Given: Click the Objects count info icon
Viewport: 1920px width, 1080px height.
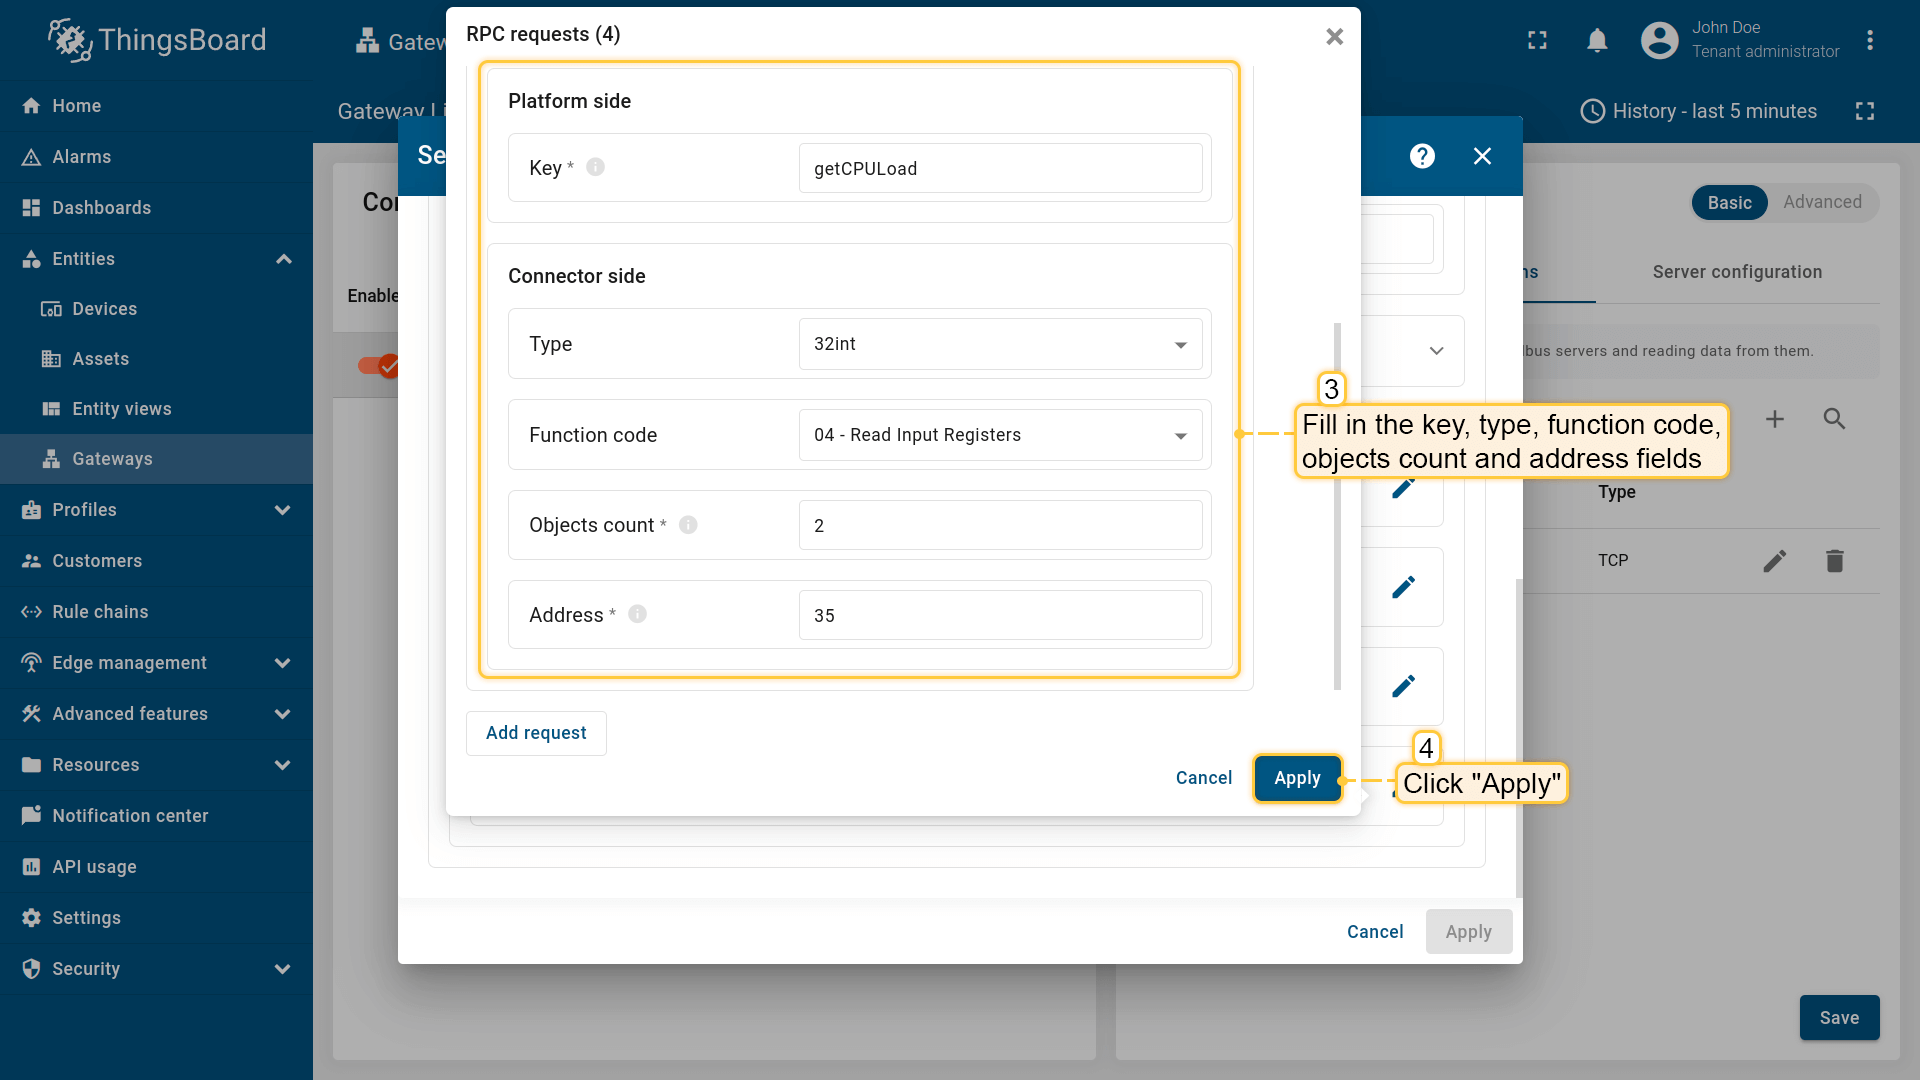Looking at the screenshot, I should point(688,525).
